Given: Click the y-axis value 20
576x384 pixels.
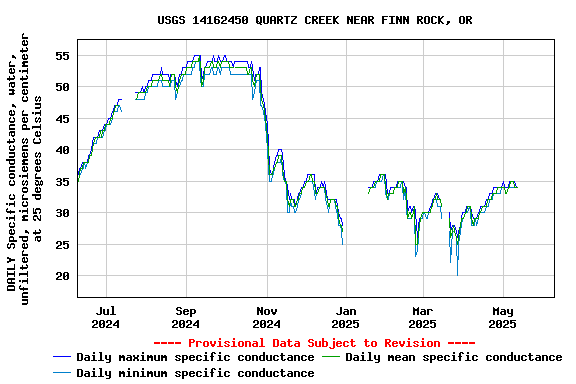Looking at the screenshot, I should tap(62, 276).
